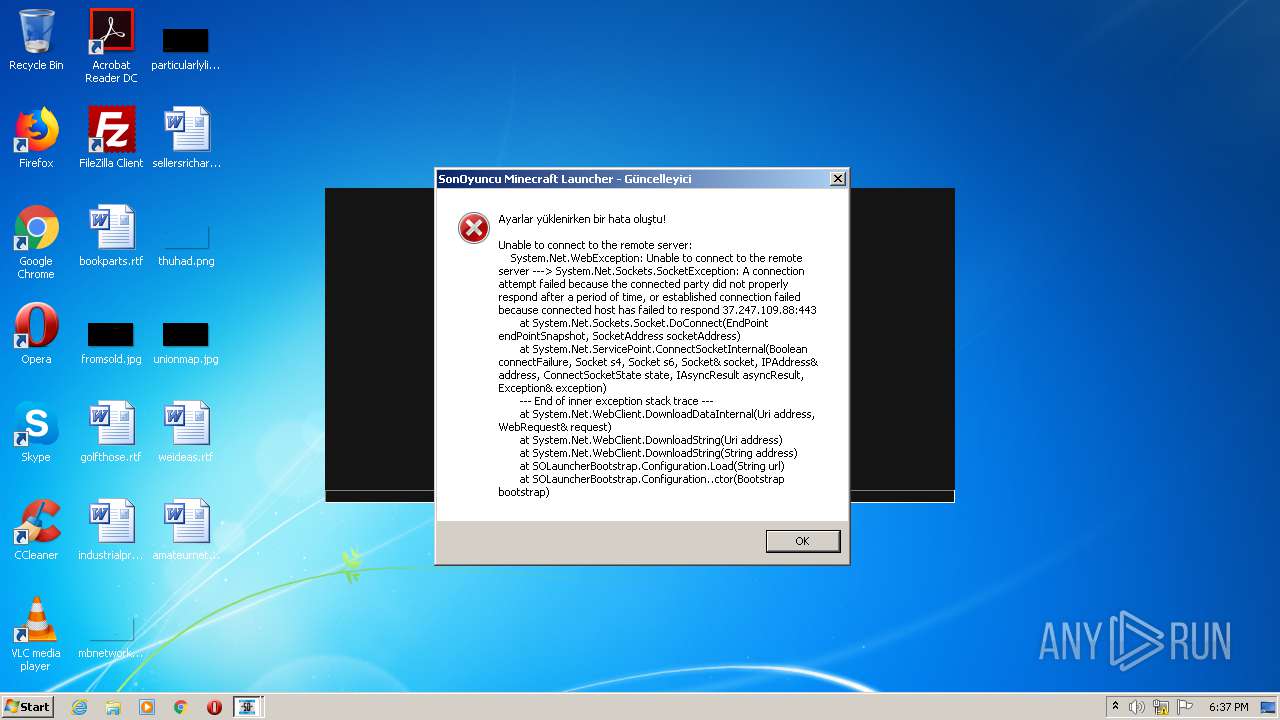Viewport: 1280px width, 720px height.
Task: Select the thuhad.png file icon
Action: pyautogui.click(x=186, y=245)
